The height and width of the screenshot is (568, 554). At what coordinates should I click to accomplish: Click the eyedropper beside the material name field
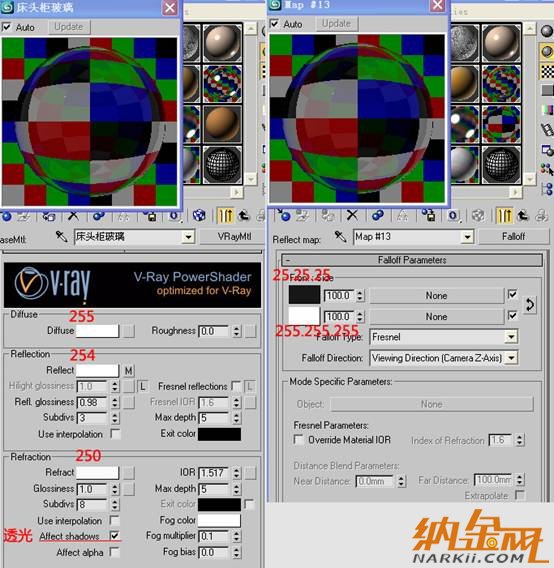point(61,237)
